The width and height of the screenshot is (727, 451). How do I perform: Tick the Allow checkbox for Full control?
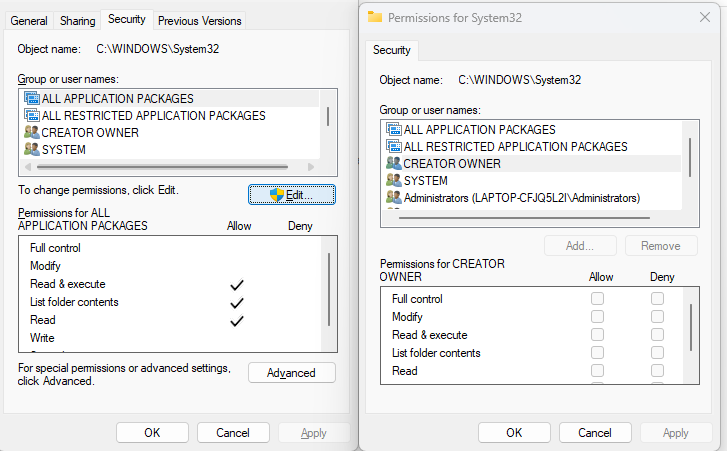[597, 299]
